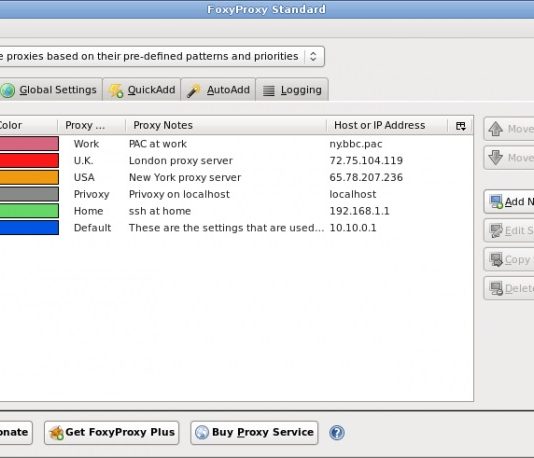534x458 pixels.
Task: Select the red U.K. color swatch
Action: (x=29, y=160)
